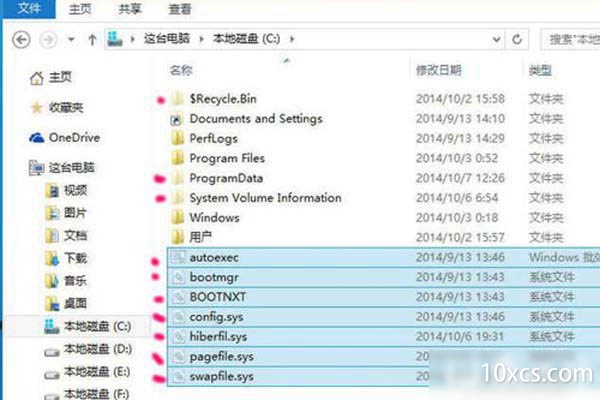Click the Up one level arrow
Image resolution: width=600 pixels, height=400 pixels.
point(92,41)
